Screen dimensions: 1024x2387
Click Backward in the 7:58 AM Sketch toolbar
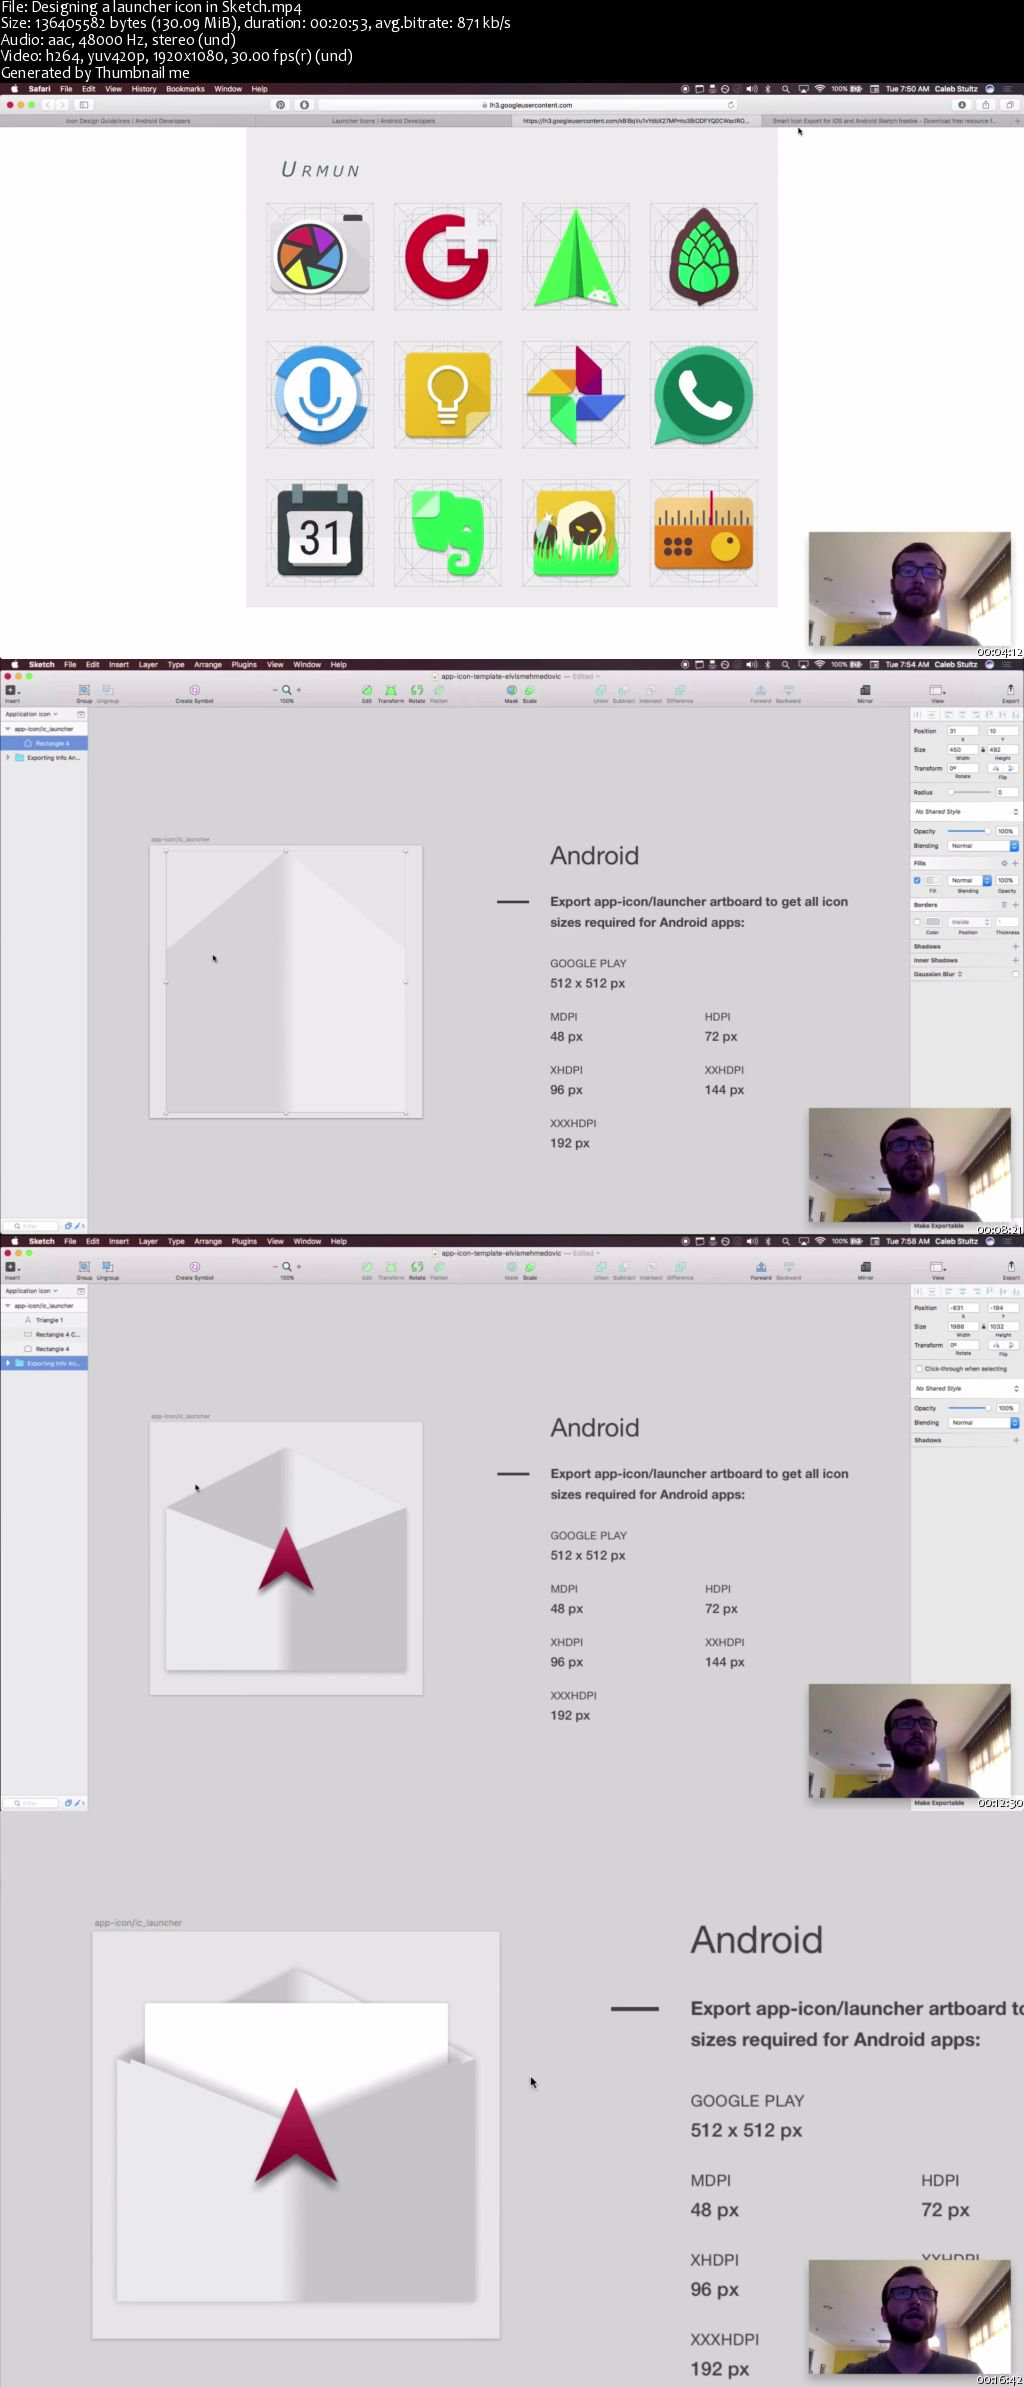[x=788, y=1269]
